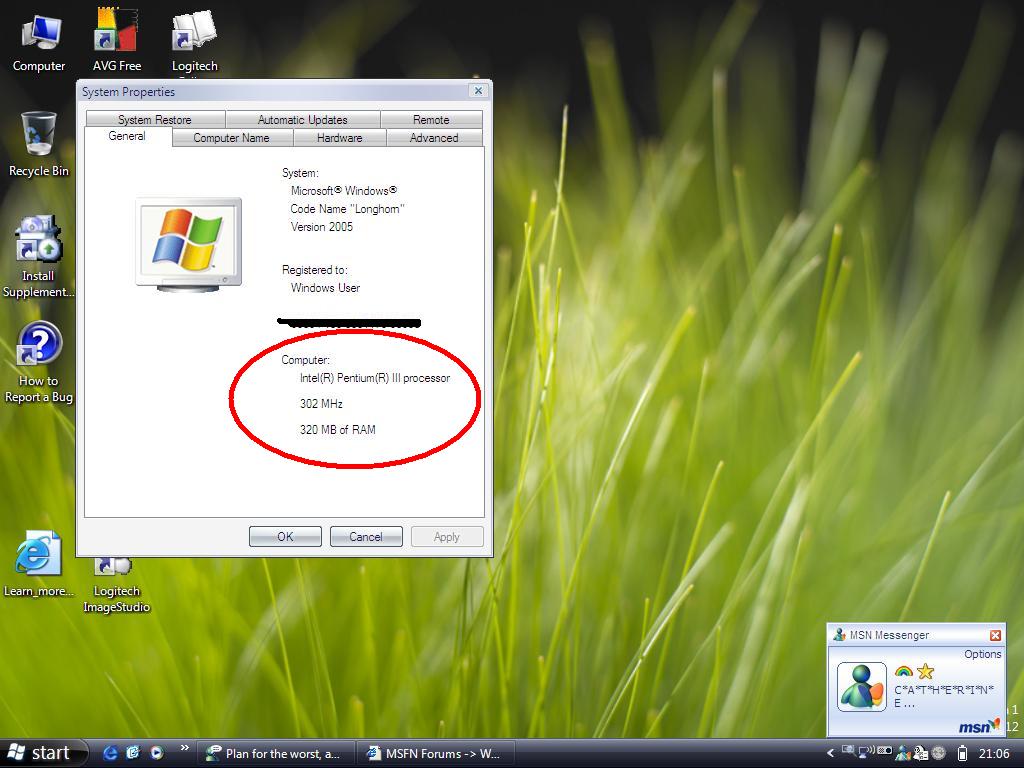The image size is (1024, 768).
Task: Launch Internet Explorer from quick launch
Action: (x=110, y=753)
